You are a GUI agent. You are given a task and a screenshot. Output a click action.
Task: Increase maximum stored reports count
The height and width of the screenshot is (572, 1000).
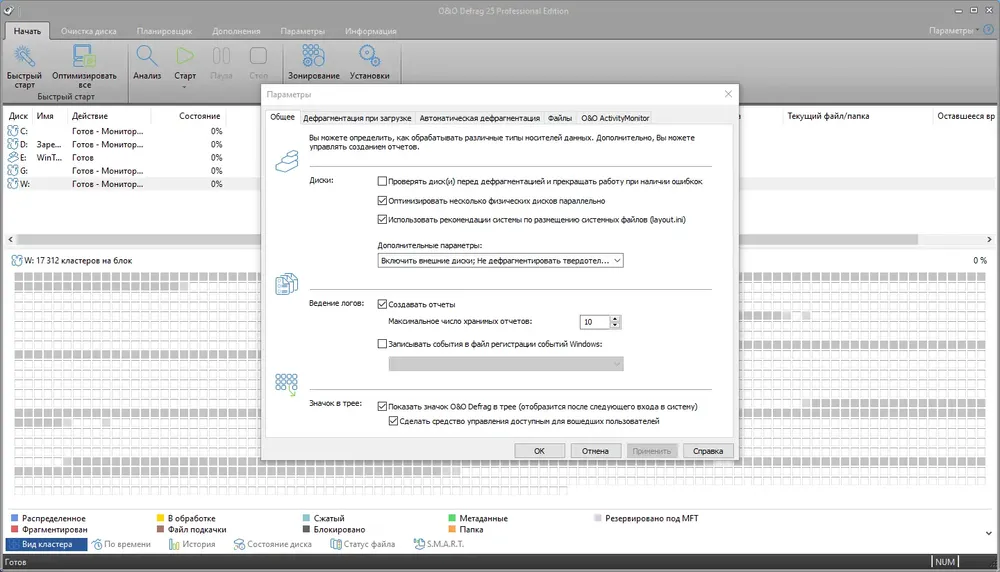click(615, 318)
